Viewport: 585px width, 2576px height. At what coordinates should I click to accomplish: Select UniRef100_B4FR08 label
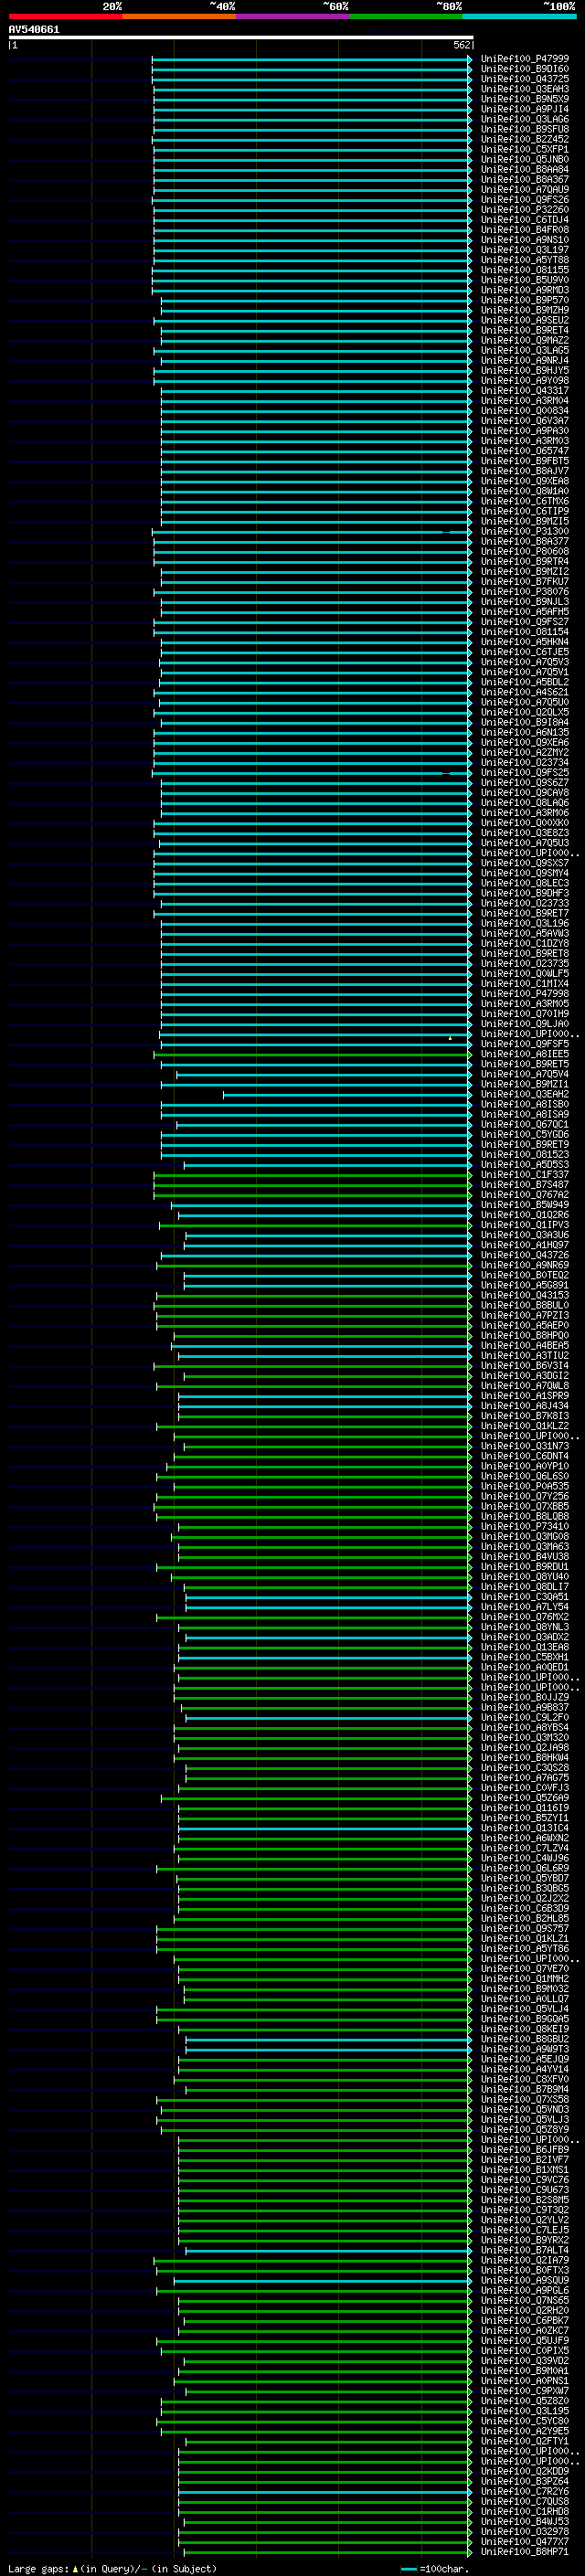[x=525, y=230]
